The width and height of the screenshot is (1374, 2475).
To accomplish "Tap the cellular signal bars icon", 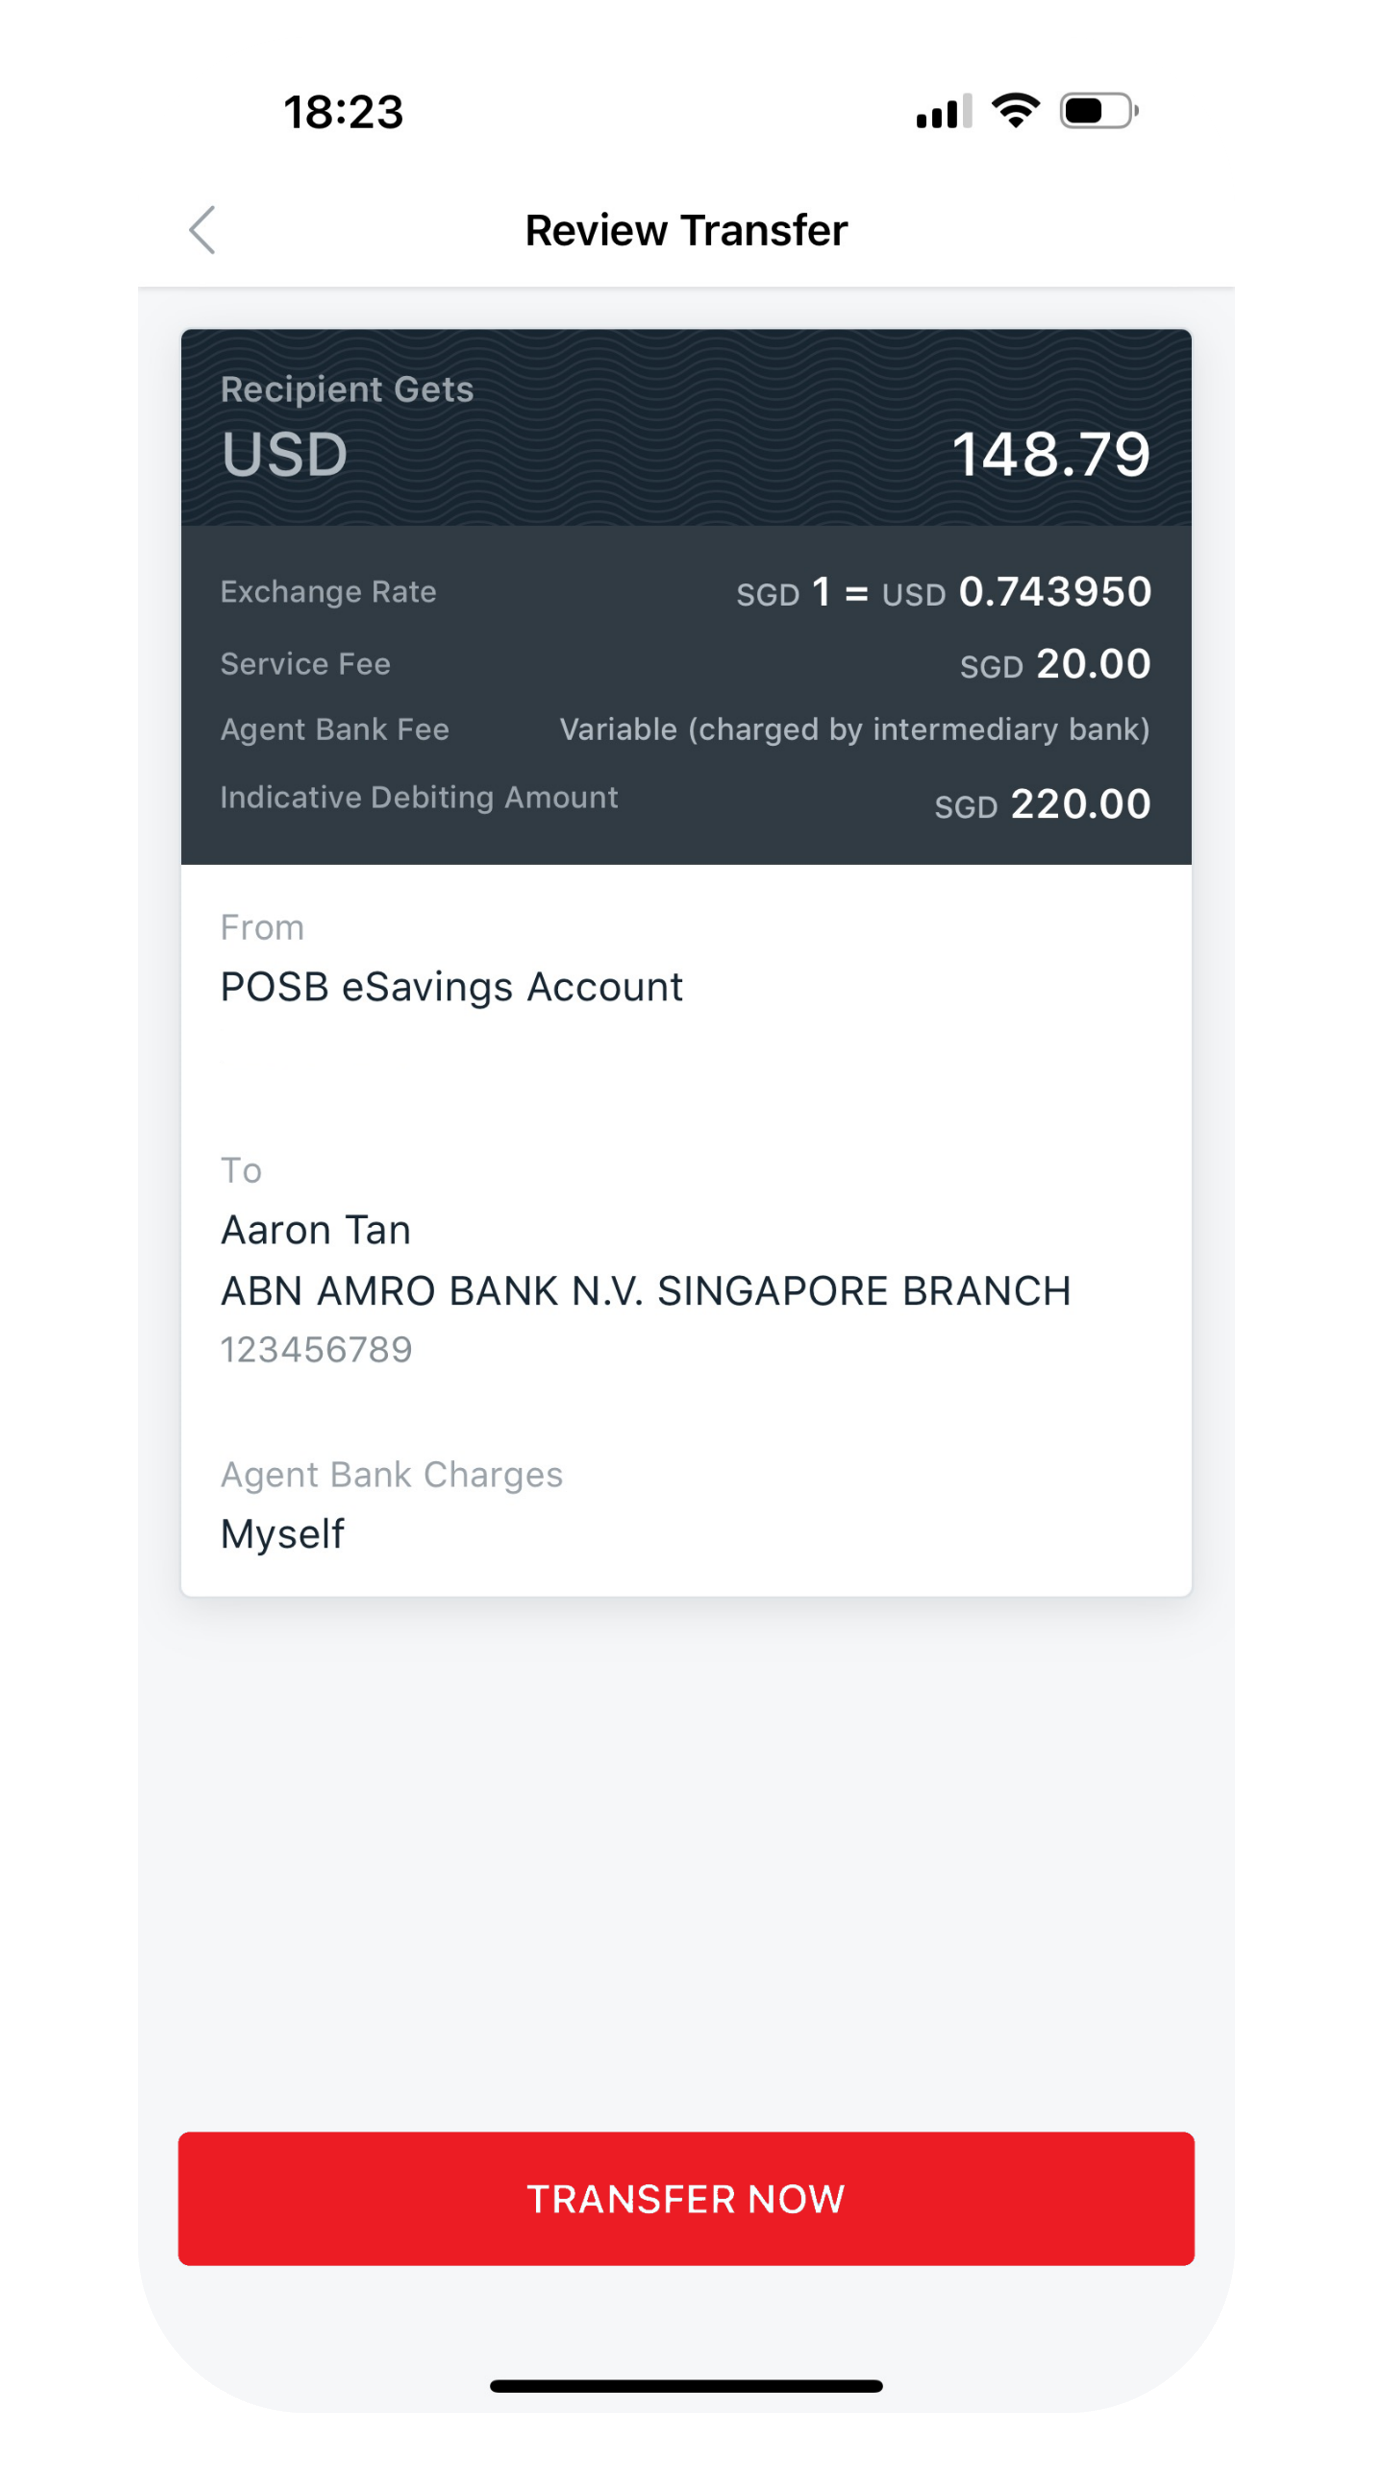I will point(943,111).
